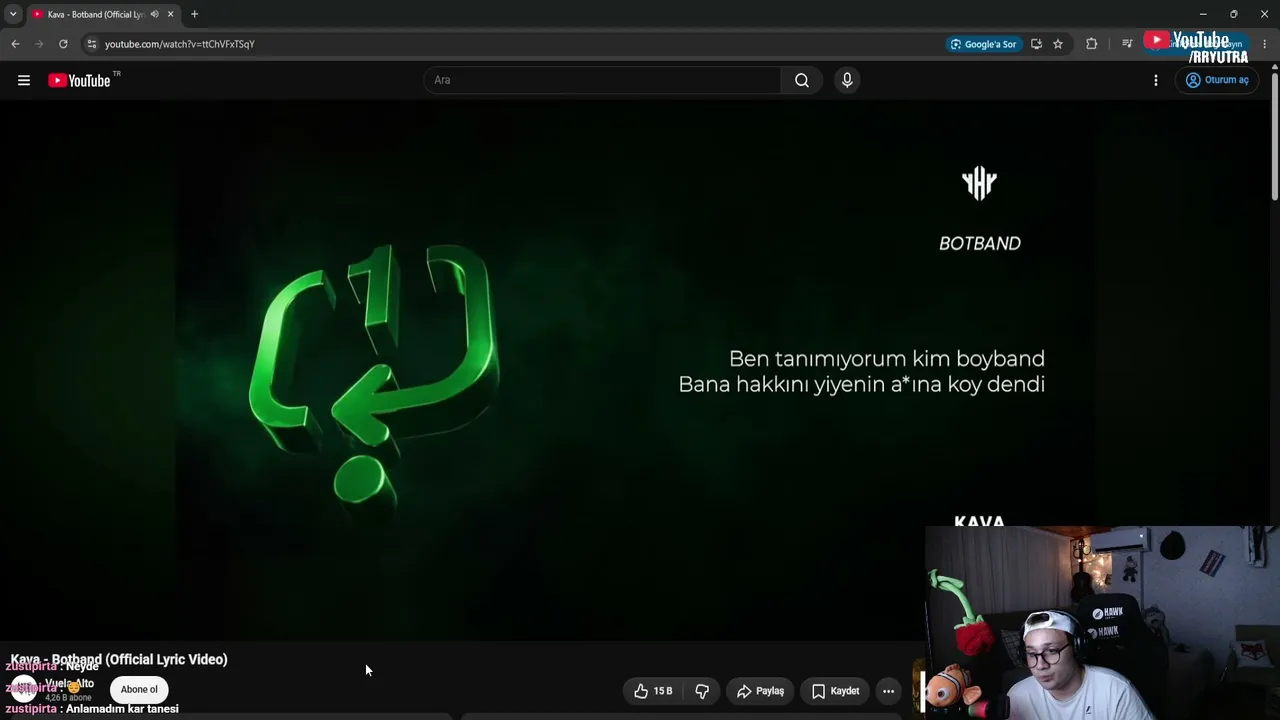Image resolution: width=1280 pixels, height=720 pixels.
Task: View site information icon in address bar
Action: click(x=91, y=44)
